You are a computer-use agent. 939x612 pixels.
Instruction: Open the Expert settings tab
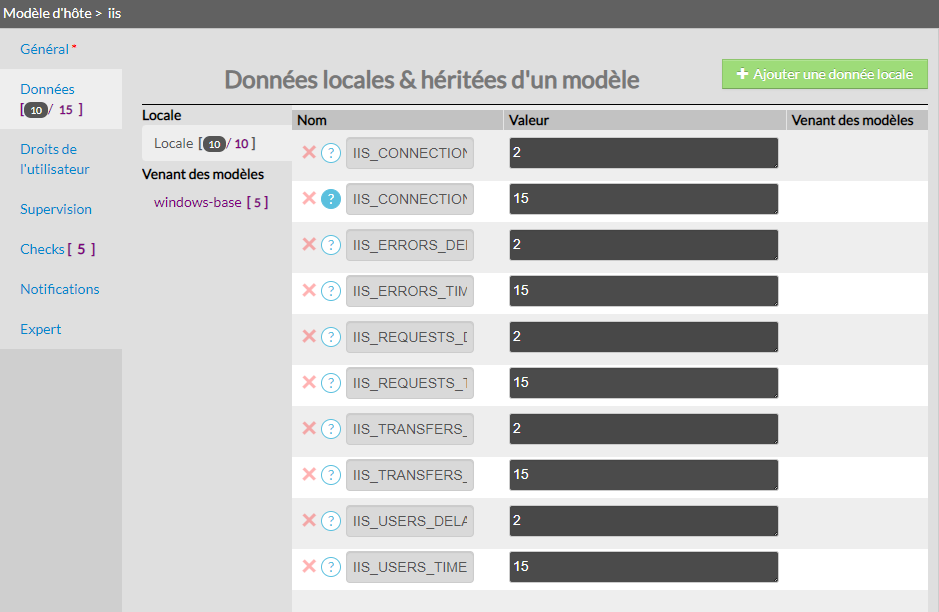41,329
